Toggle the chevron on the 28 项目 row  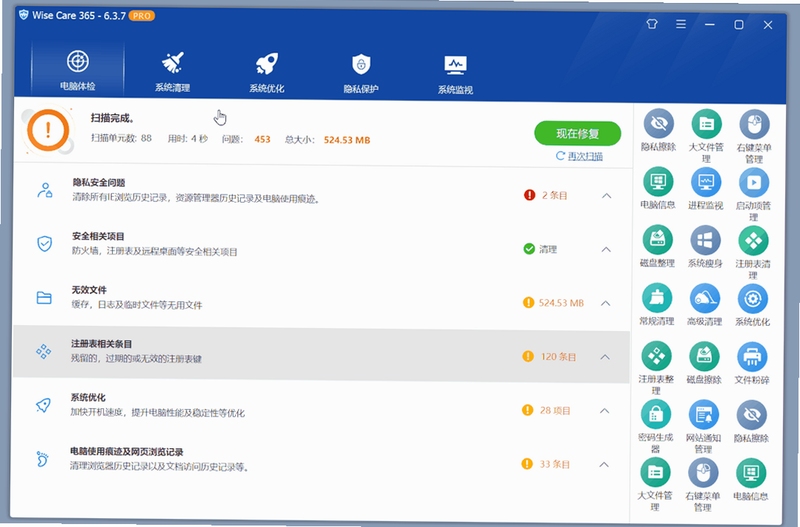tap(604, 411)
